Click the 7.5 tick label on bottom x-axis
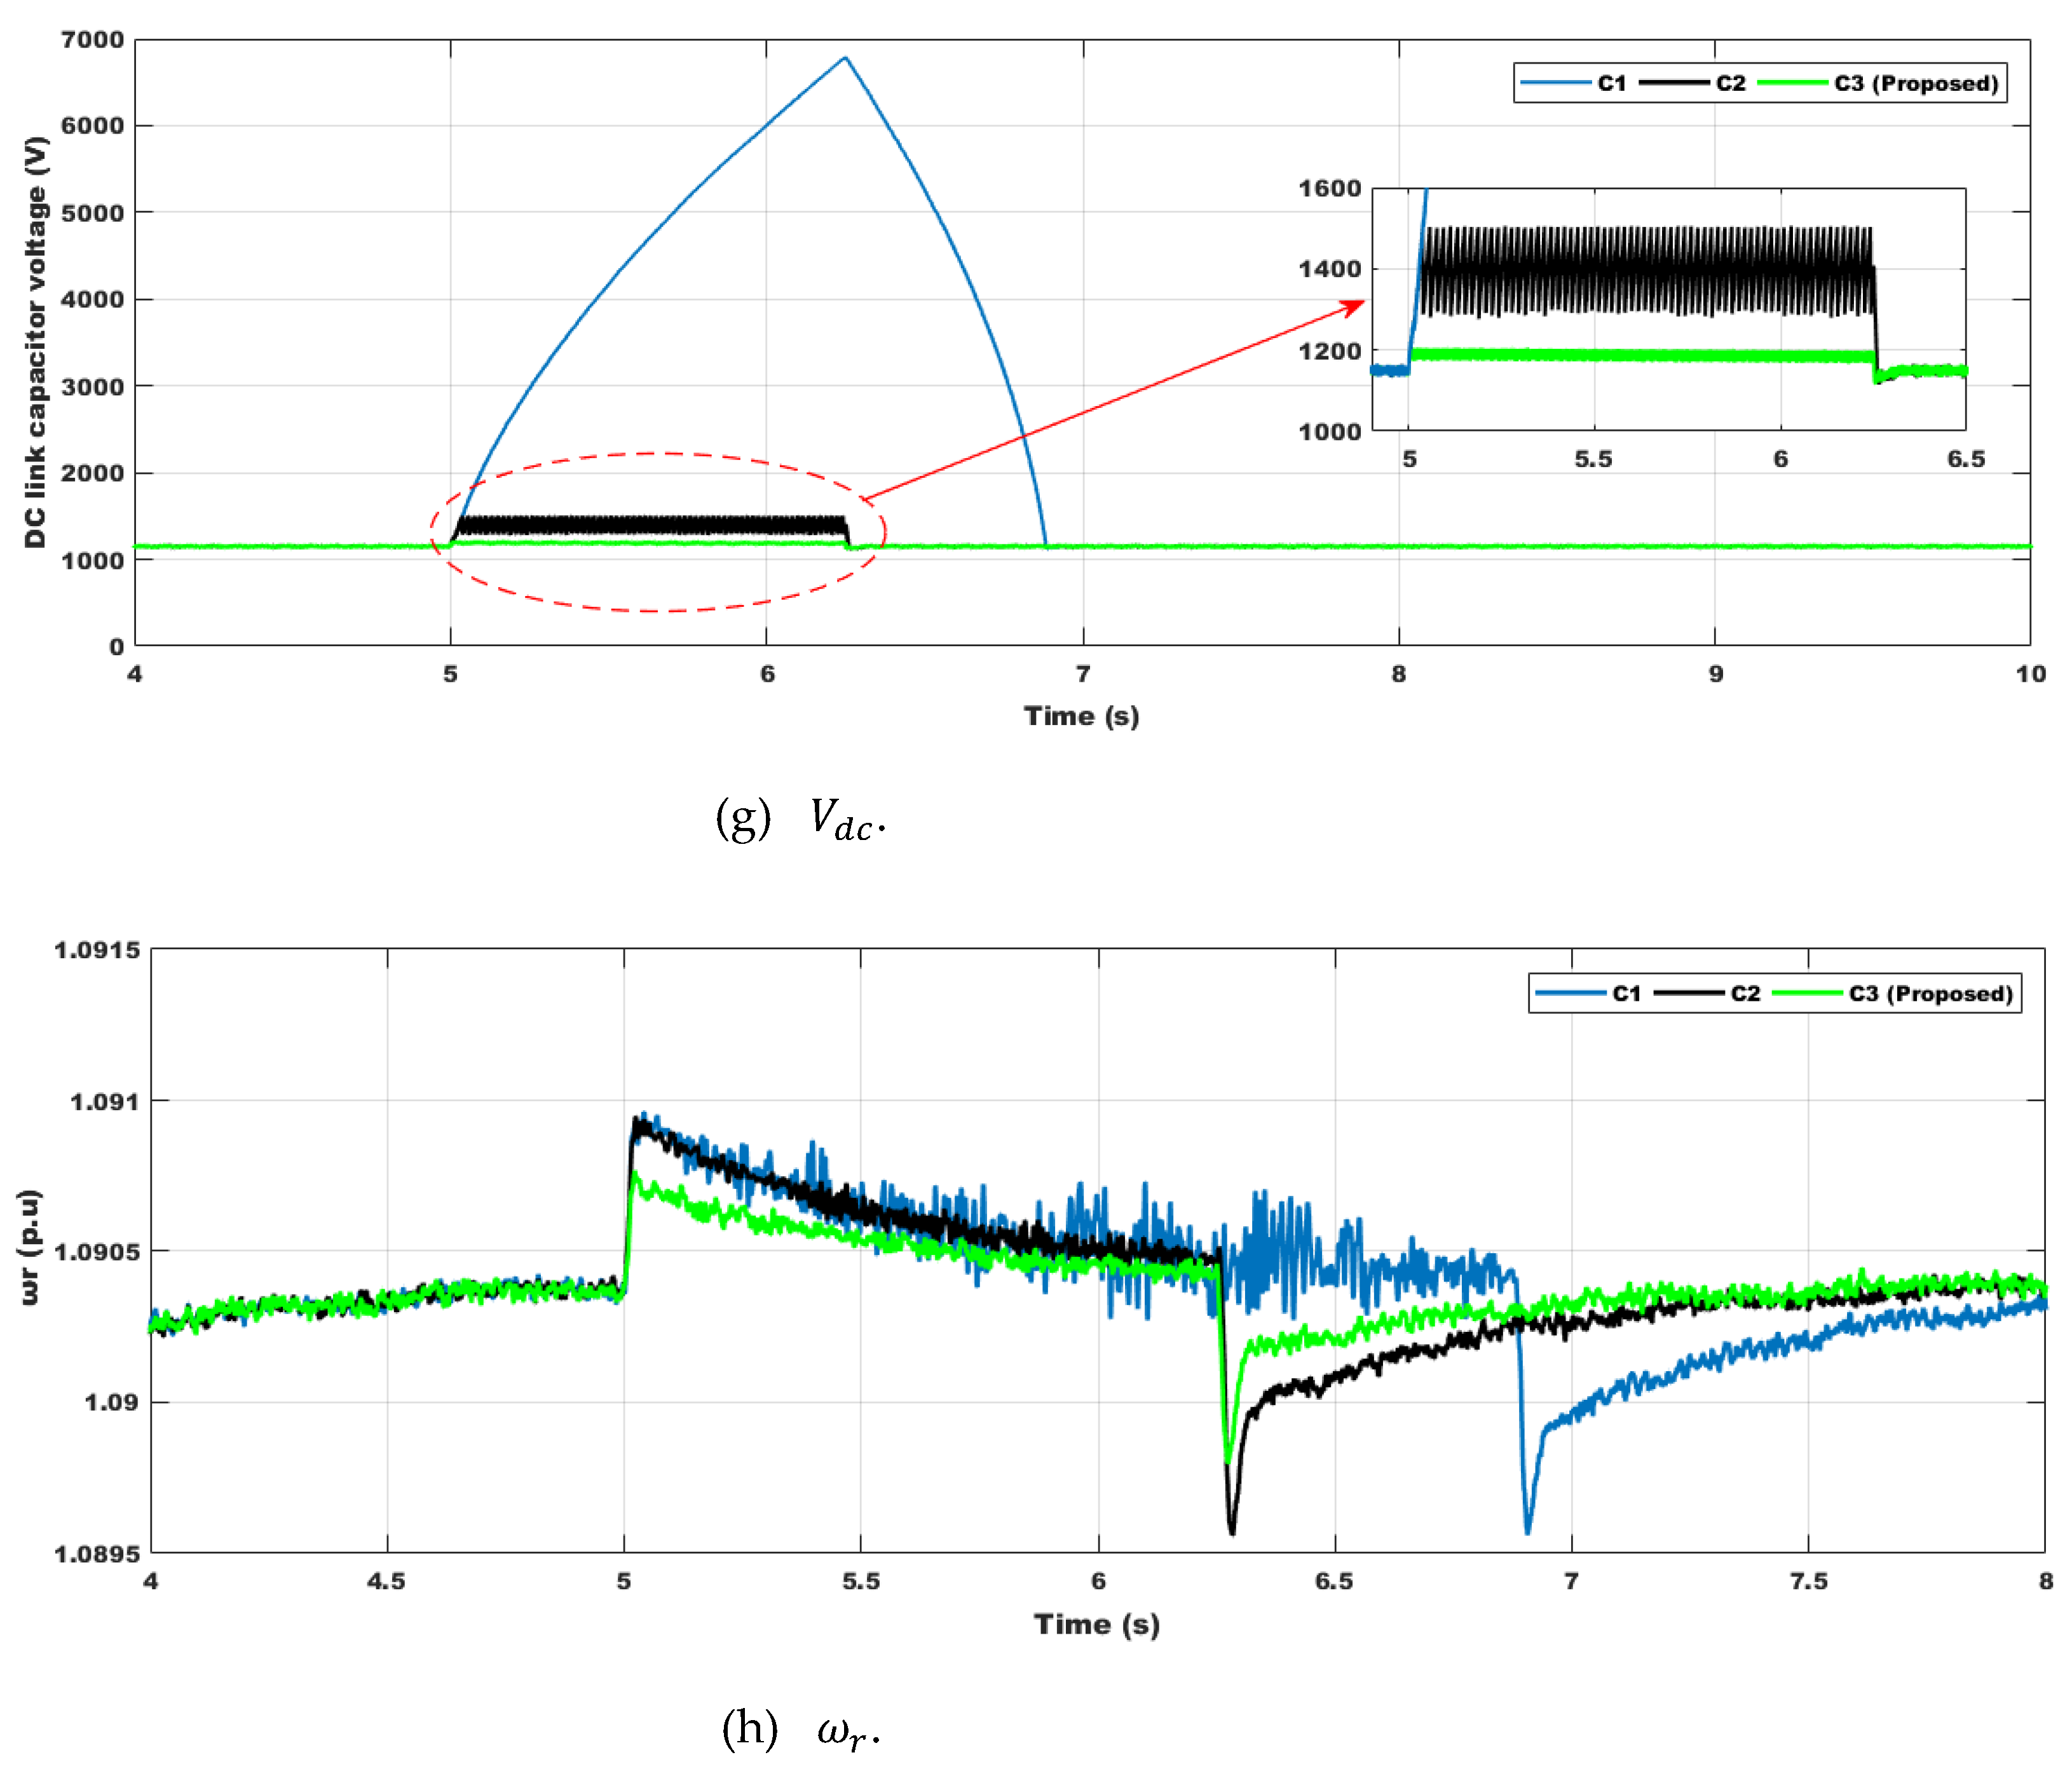 1808,1581
